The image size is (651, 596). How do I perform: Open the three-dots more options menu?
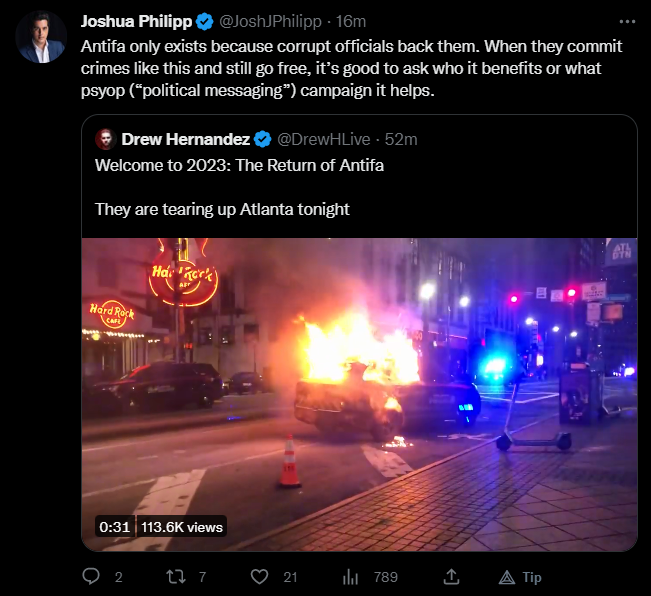pos(627,22)
